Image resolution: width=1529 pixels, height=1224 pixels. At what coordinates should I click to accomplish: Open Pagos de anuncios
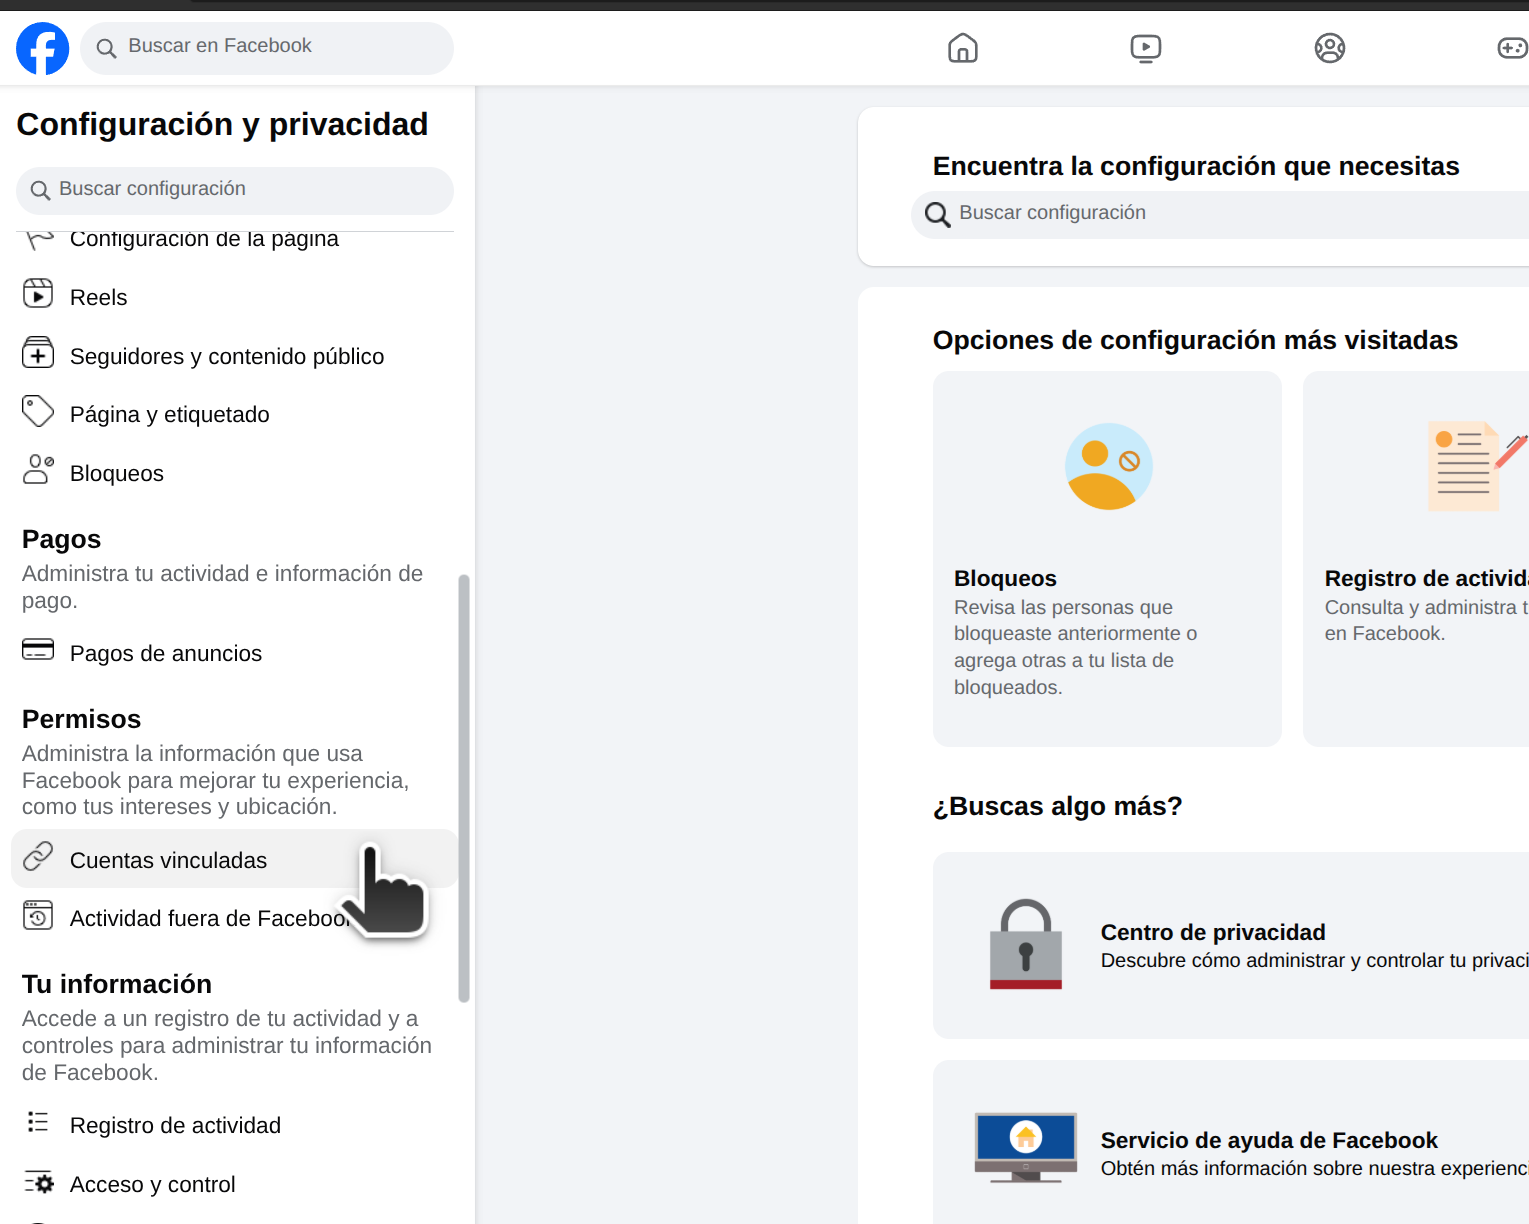tap(235, 653)
